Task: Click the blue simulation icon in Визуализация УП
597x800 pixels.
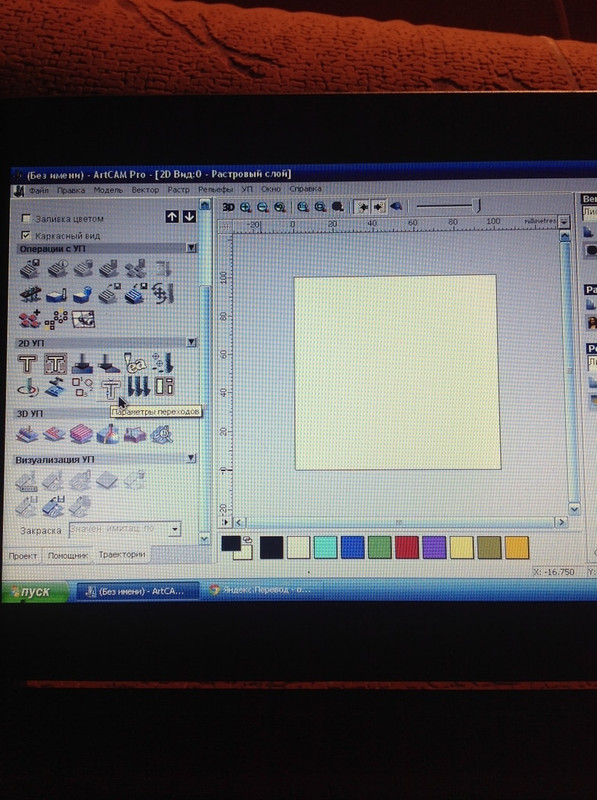Action: 53,506
